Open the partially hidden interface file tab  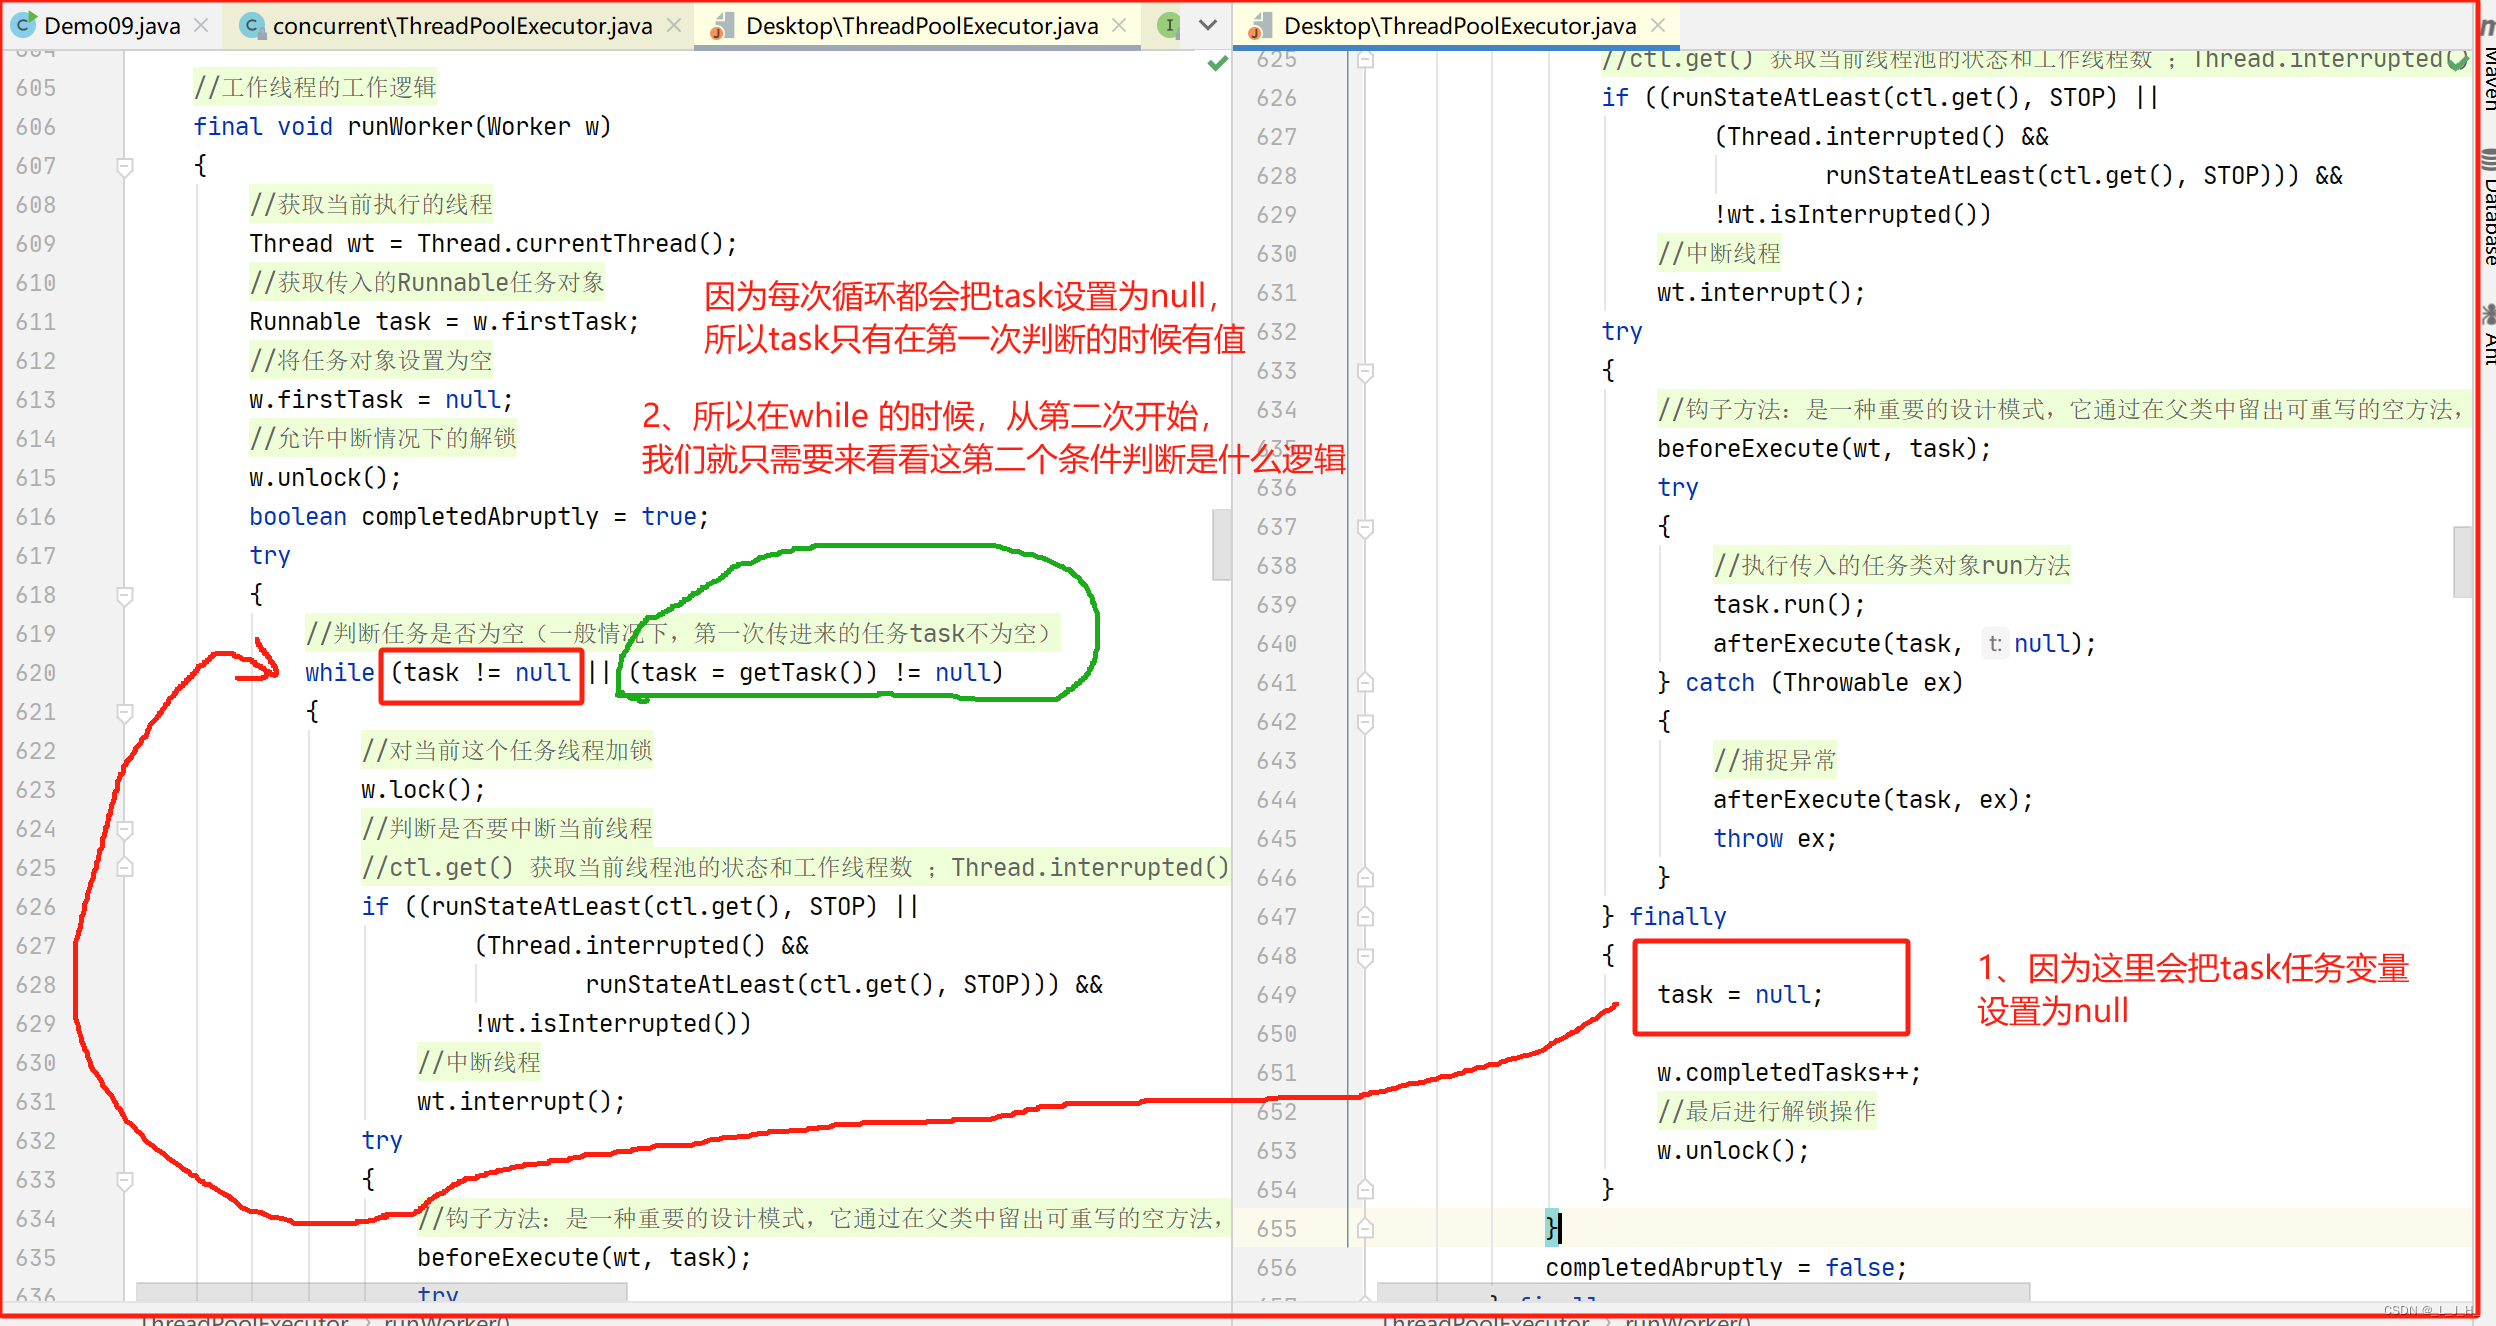click(x=1168, y=25)
